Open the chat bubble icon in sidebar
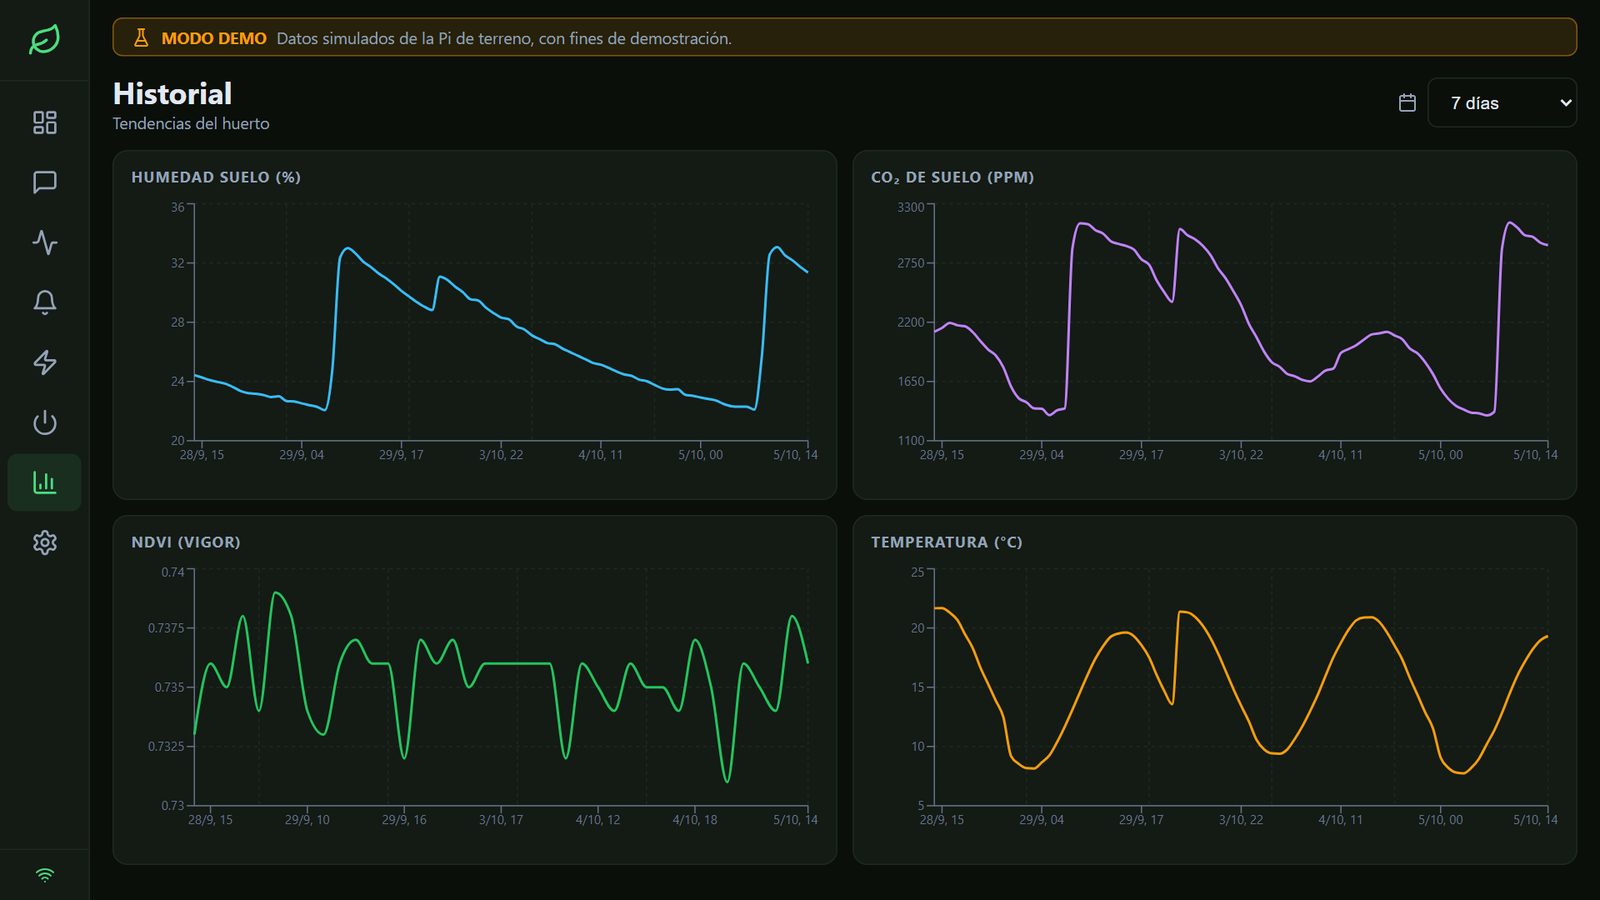 [x=44, y=182]
